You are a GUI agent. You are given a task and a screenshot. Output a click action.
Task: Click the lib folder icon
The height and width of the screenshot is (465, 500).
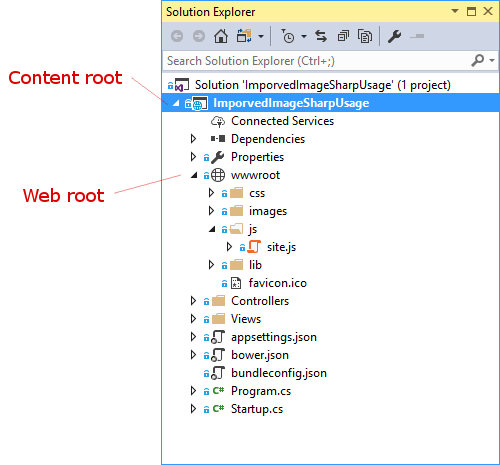(x=237, y=265)
